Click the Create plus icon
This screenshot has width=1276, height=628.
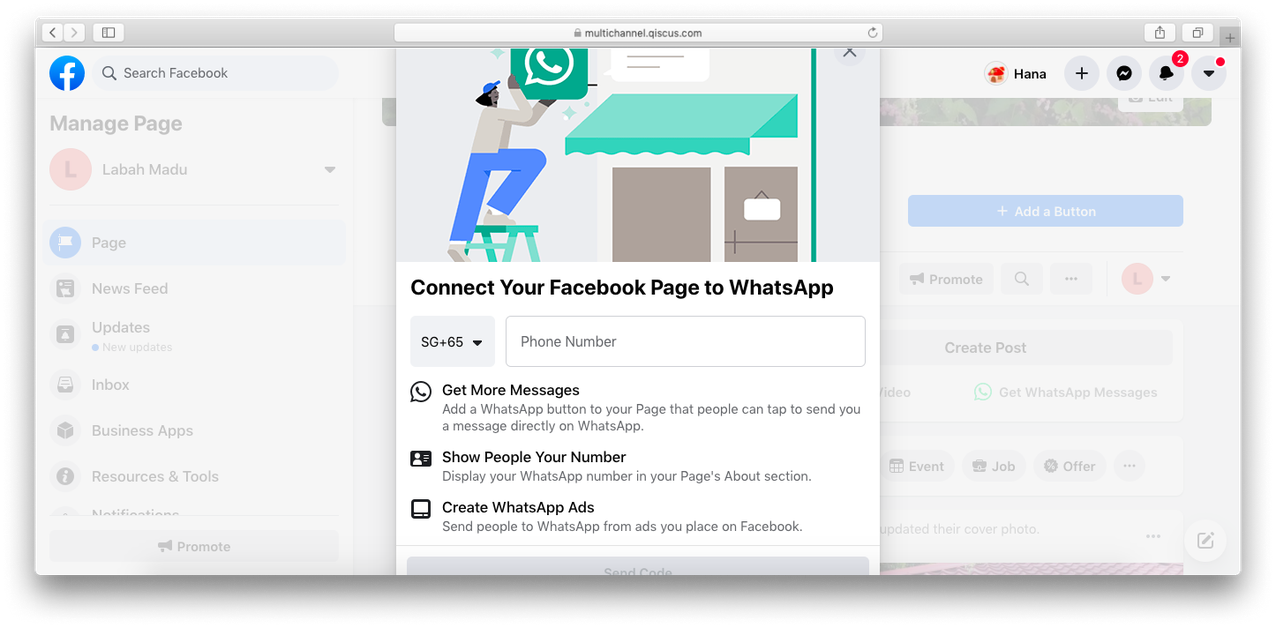tap(1081, 73)
